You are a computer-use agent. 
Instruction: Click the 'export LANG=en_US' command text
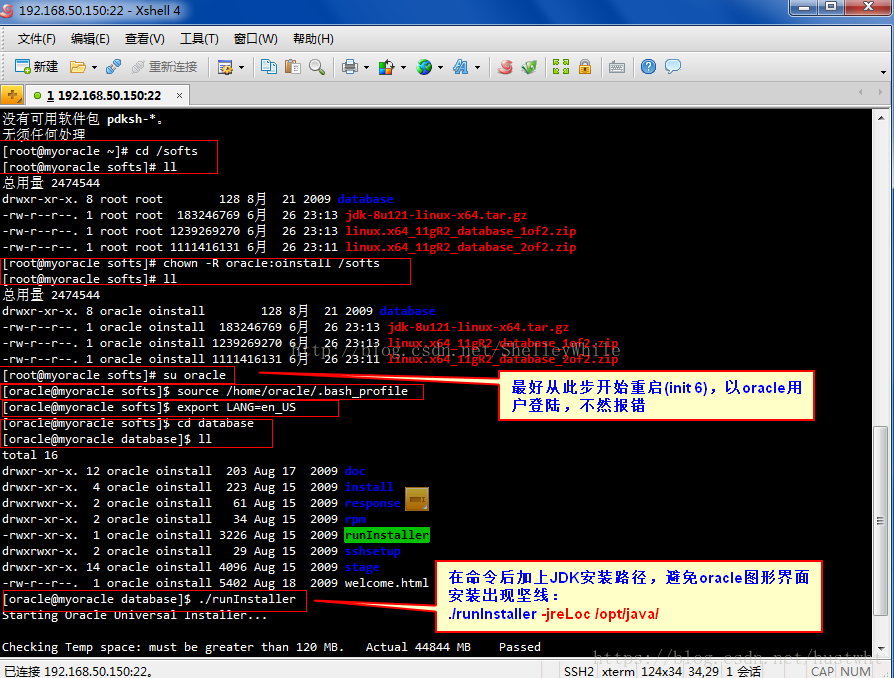[236, 407]
